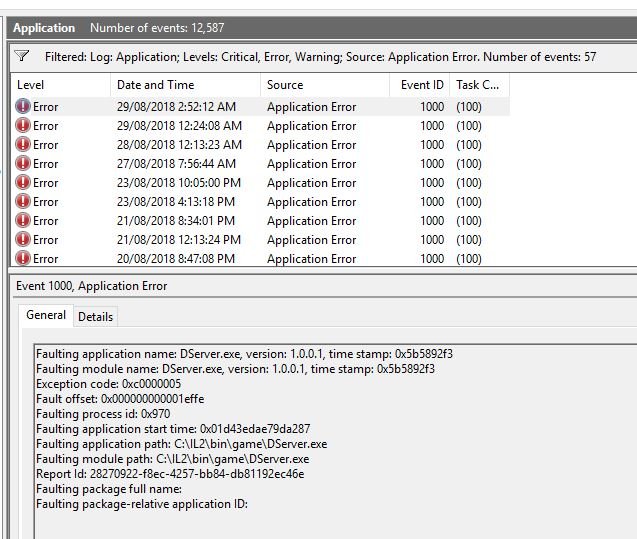The width and height of the screenshot is (637, 539).
Task: Click the filter funnel icon
Action: pyautogui.click(x=22, y=57)
